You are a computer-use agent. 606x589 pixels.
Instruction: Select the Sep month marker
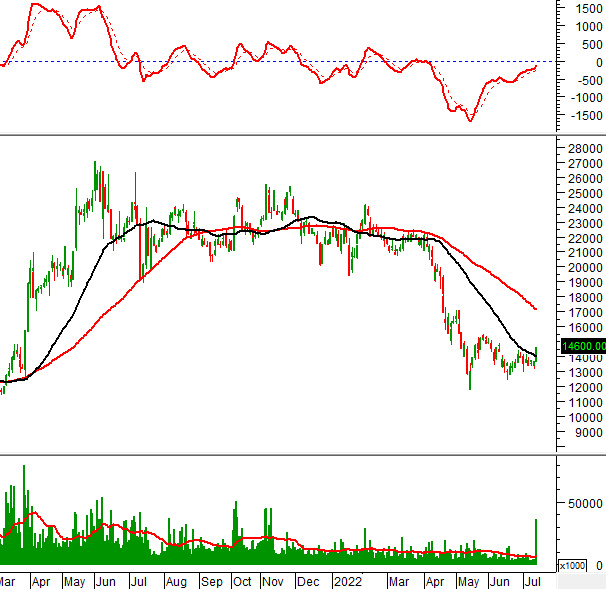tap(211, 580)
